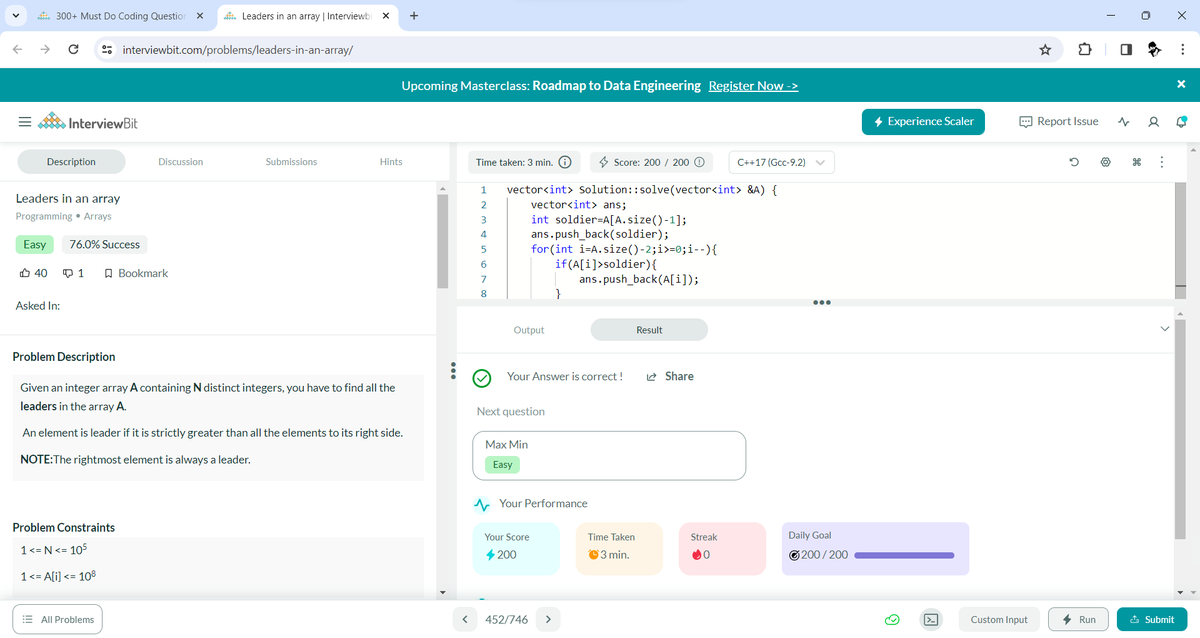Open the Hints tab
Image resolution: width=1200 pixels, height=638 pixels.
point(391,162)
